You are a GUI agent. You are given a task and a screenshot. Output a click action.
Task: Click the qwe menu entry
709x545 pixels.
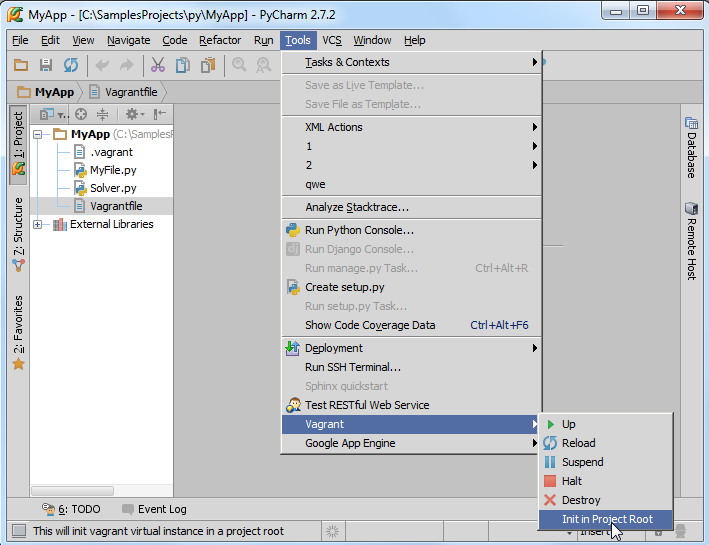pos(411,184)
